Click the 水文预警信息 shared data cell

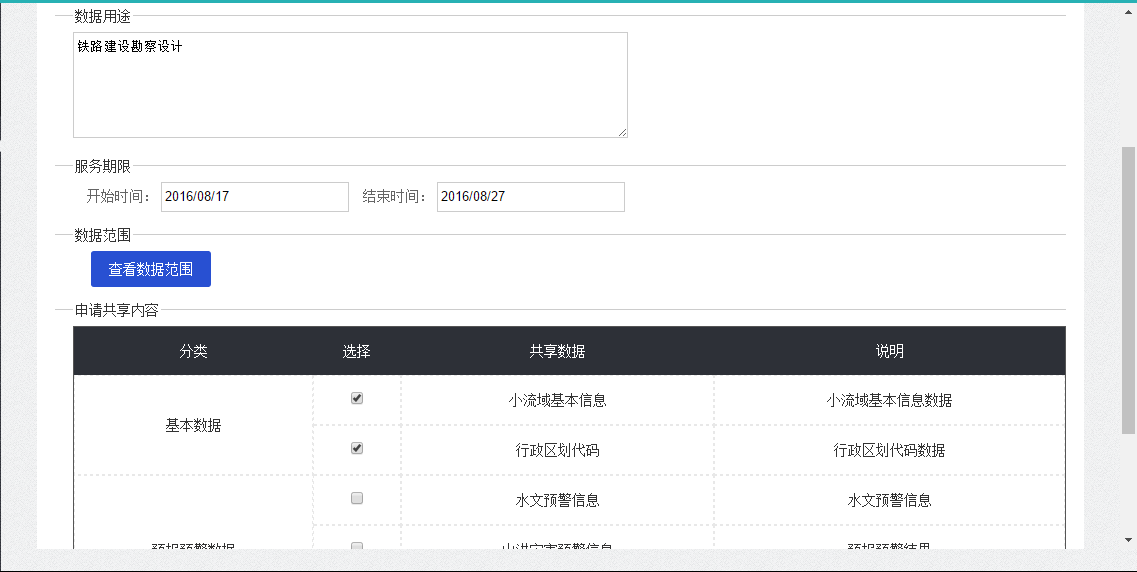tap(557, 500)
